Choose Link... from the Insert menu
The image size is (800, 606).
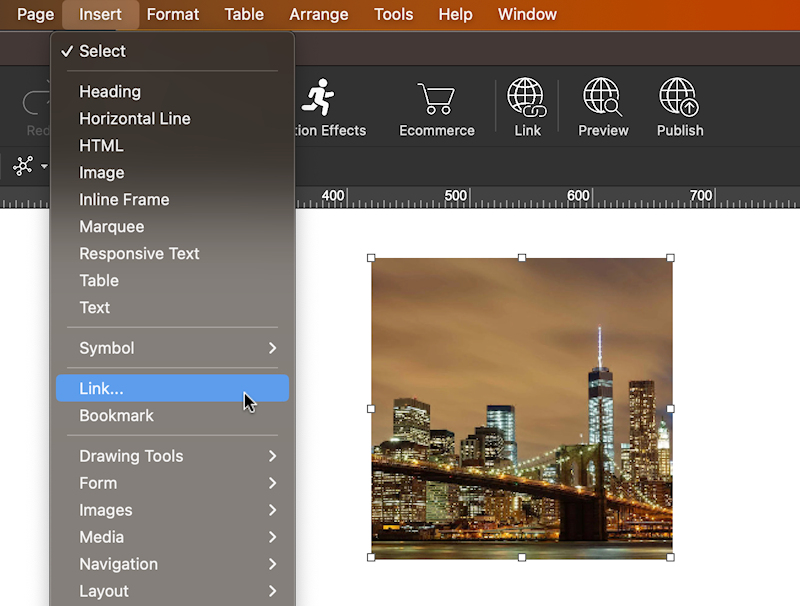coord(172,389)
